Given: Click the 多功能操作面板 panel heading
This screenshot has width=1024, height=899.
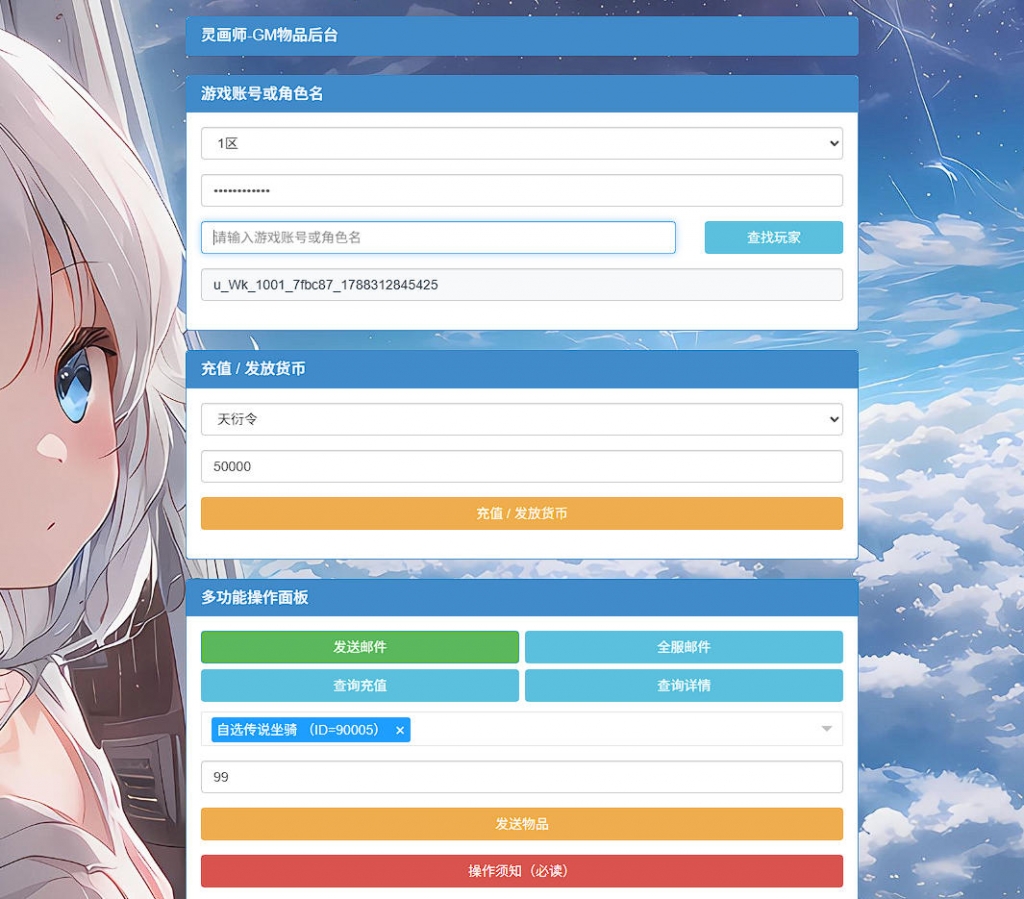Looking at the screenshot, I should (521, 597).
